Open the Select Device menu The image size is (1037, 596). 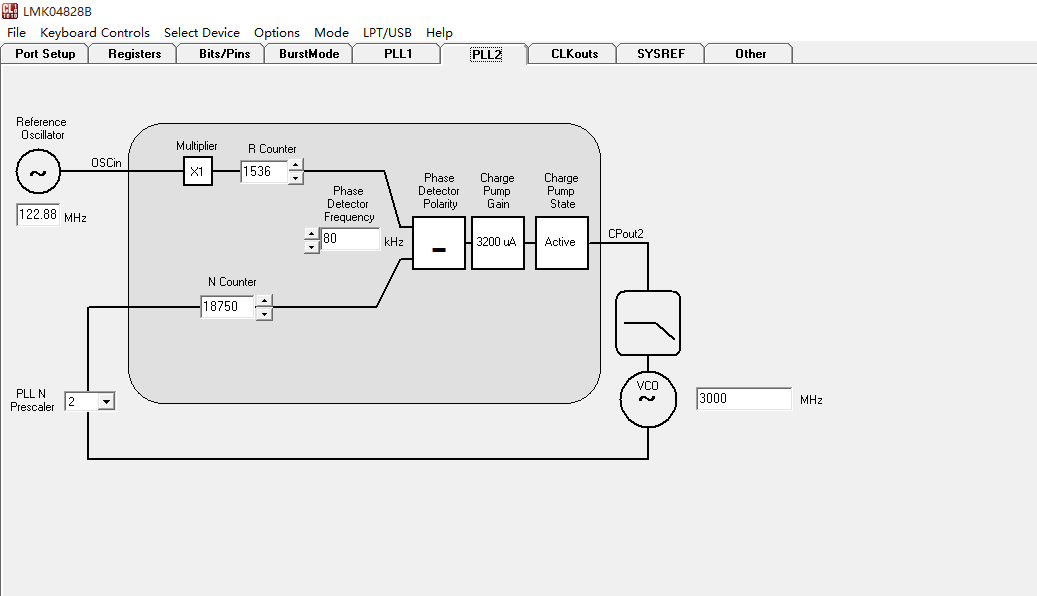(x=202, y=32)
